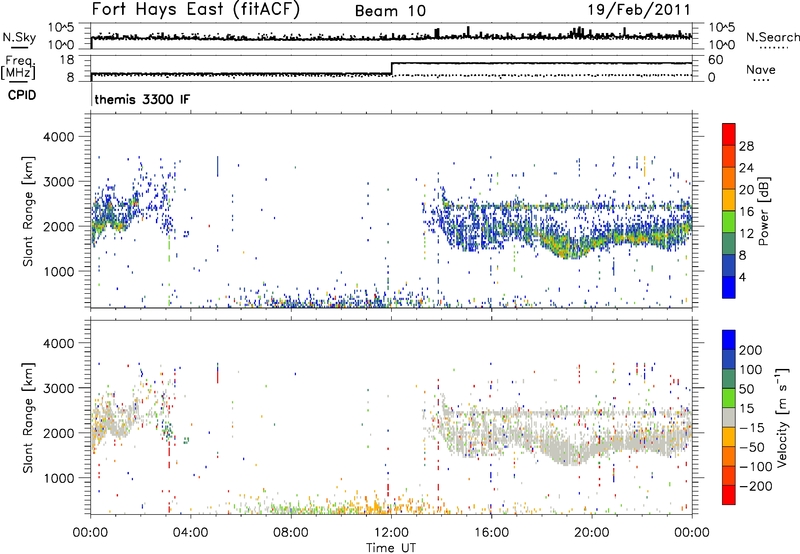Click the 'Time UT' axis title

391,547
